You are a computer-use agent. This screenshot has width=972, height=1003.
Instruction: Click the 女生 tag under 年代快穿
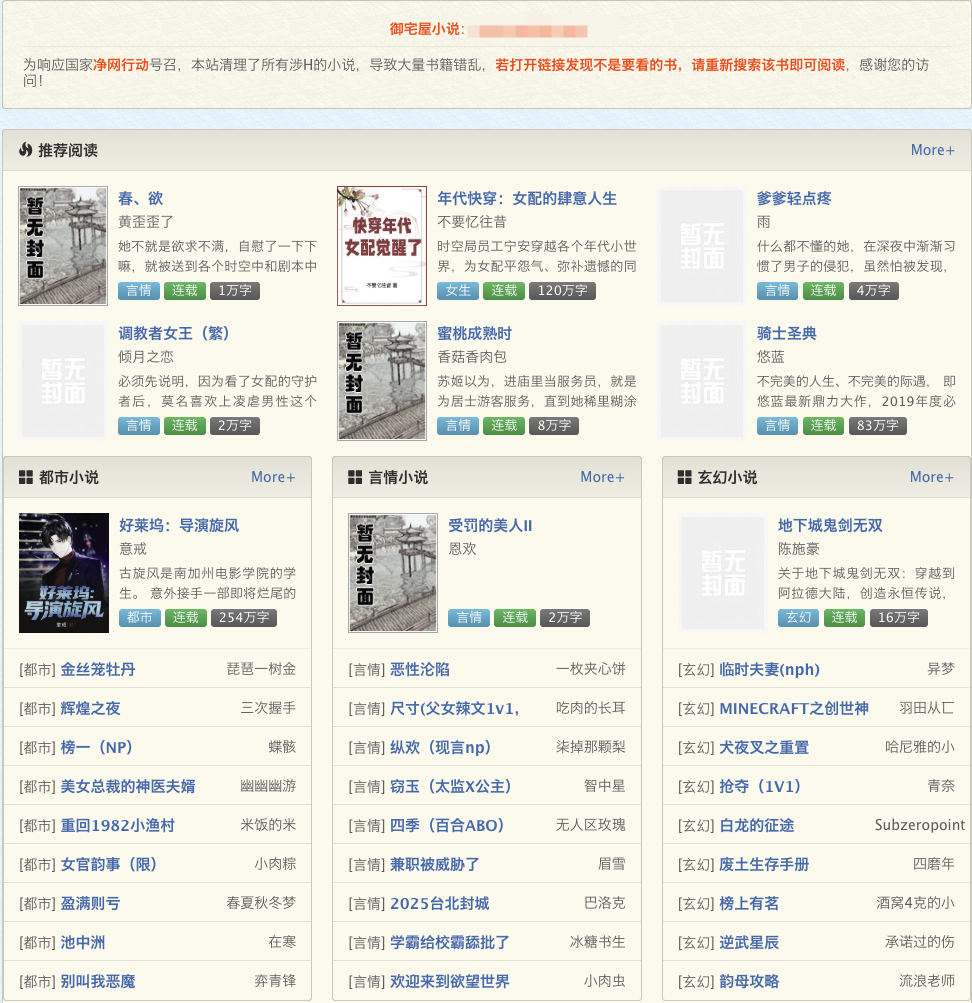tap(457, 291)
